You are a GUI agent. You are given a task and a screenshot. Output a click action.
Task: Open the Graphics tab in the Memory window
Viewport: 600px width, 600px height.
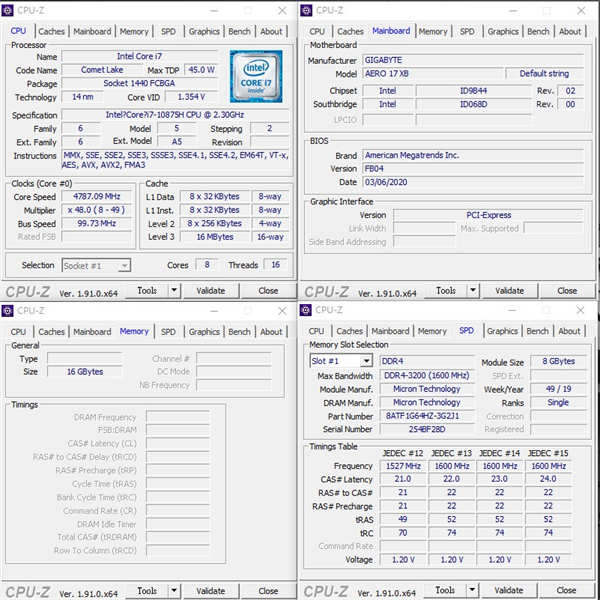(x=204, y=332)
